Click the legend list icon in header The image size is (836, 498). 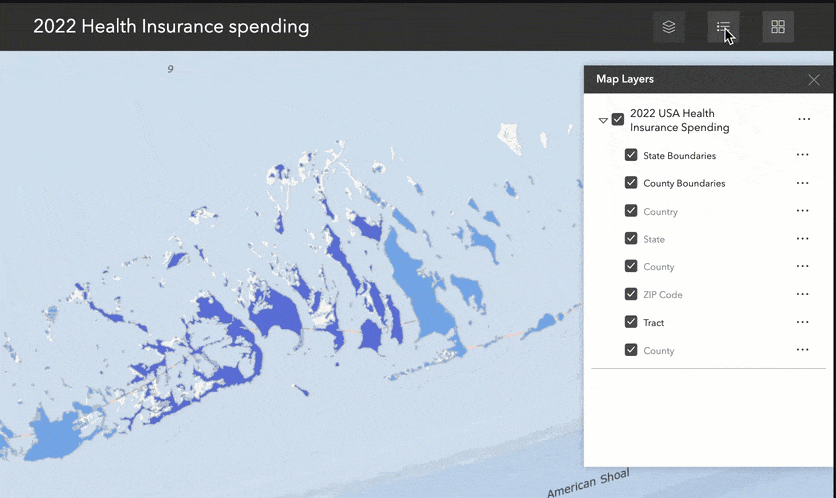[x=724, y=27]
